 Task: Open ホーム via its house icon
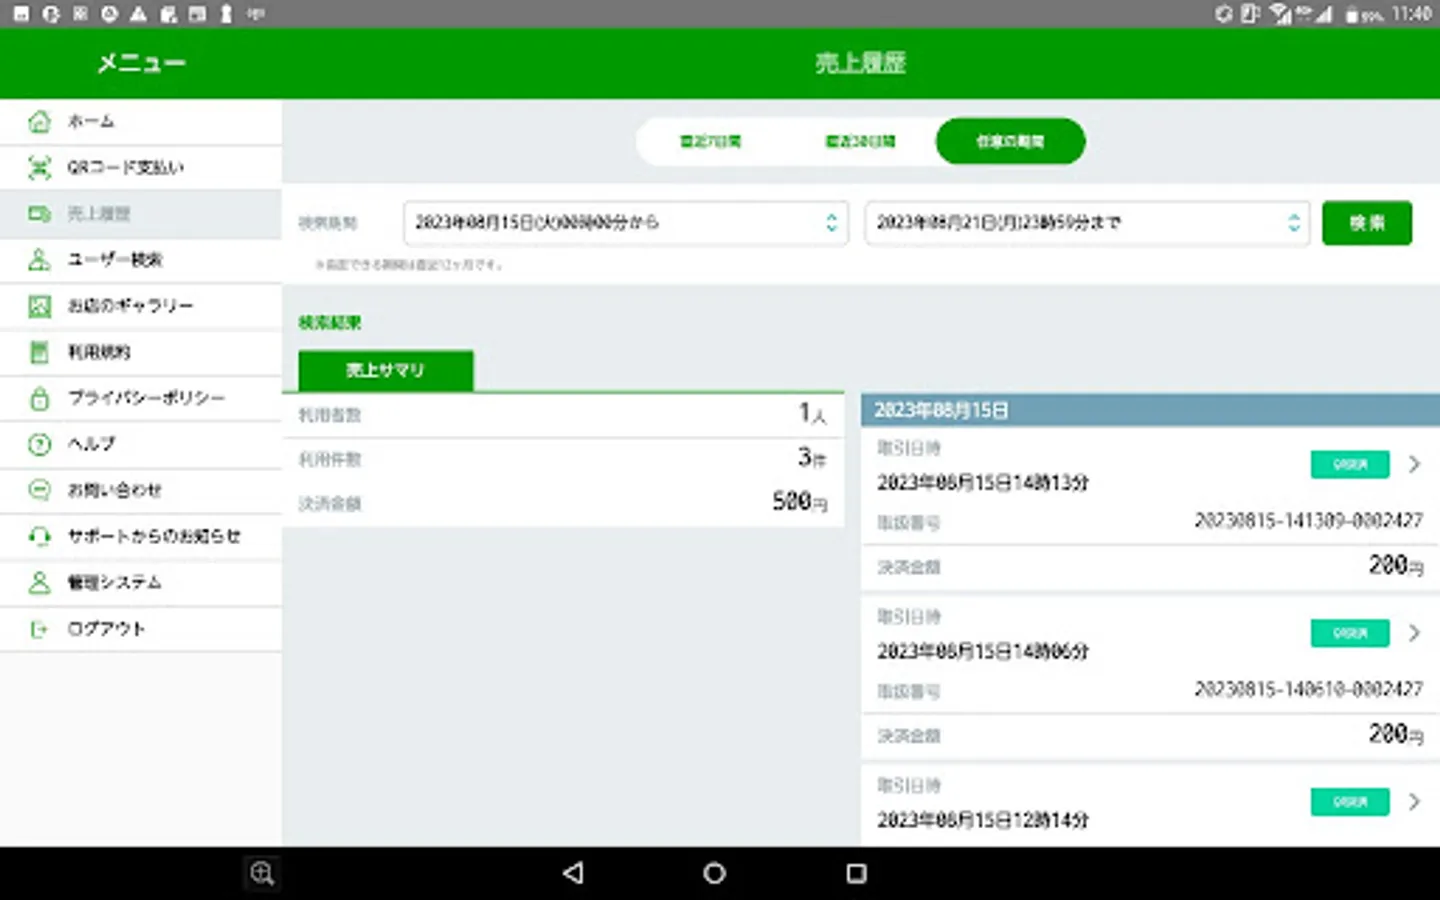(39, 122)
